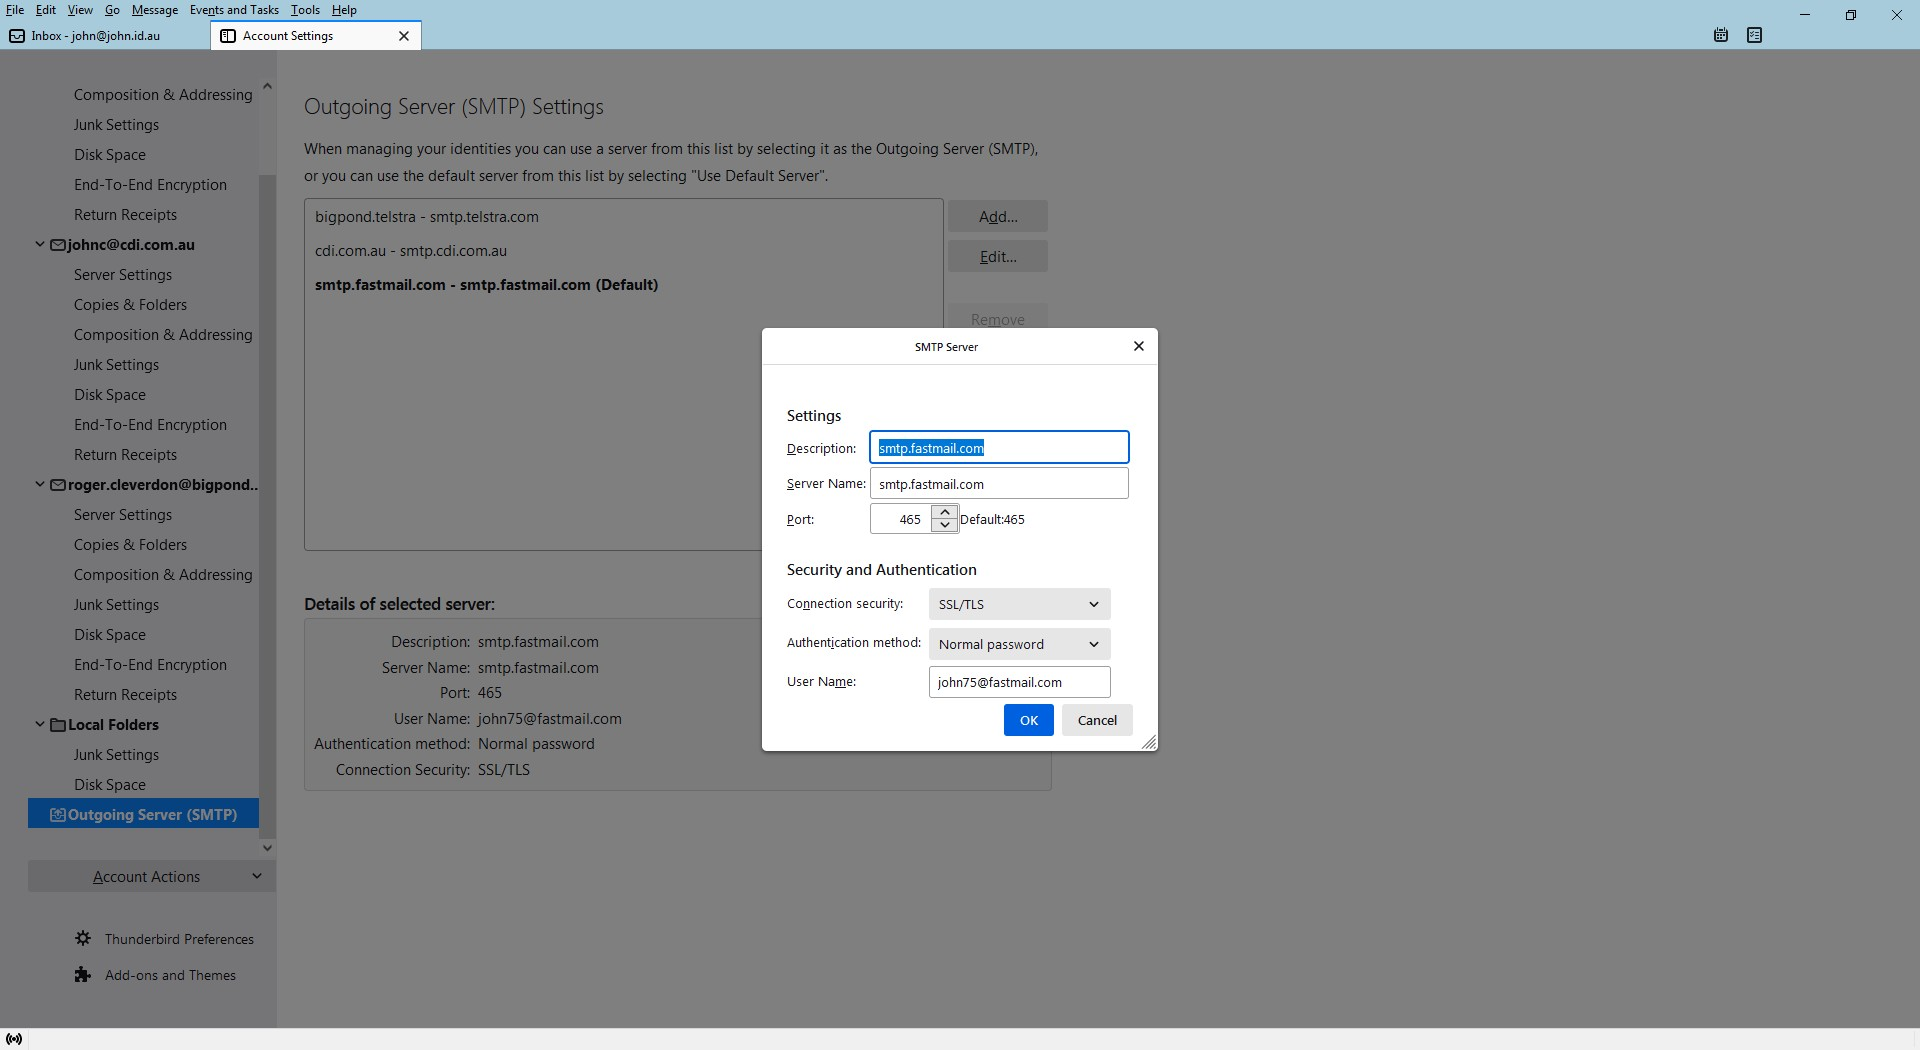Click the Remove server button
Screen dimensions: 1920x1050
coord(998,319)
